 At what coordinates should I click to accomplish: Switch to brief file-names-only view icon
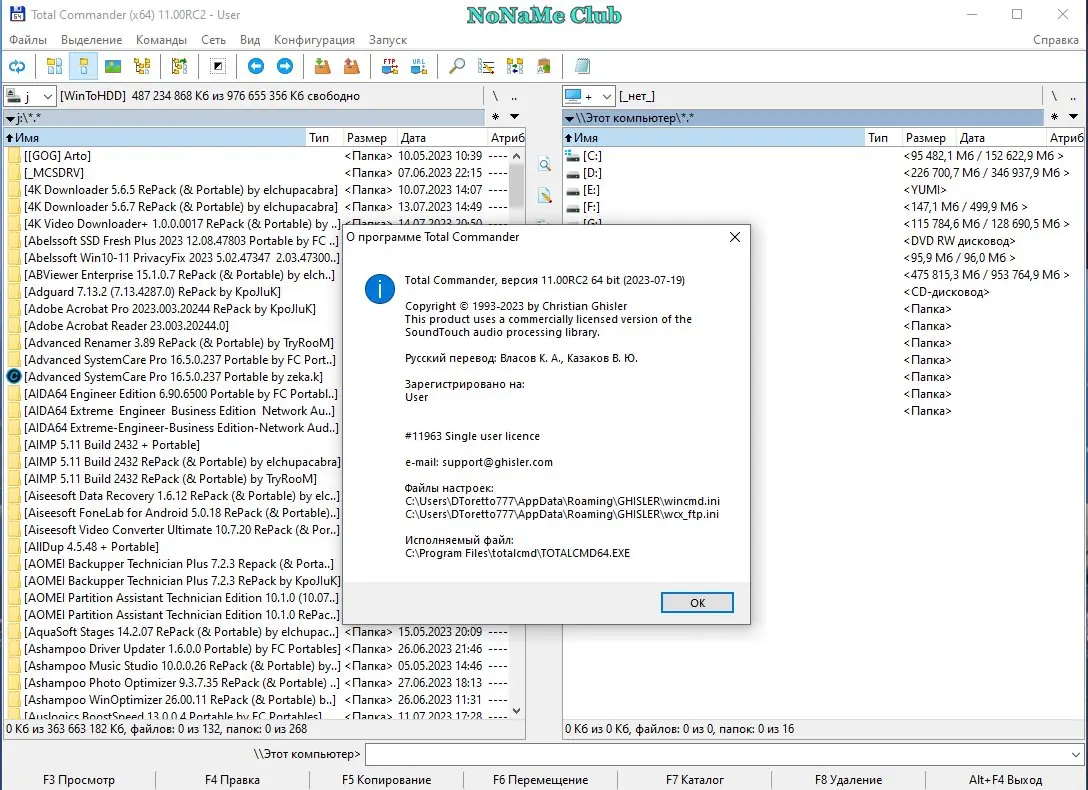click(54, 67)
